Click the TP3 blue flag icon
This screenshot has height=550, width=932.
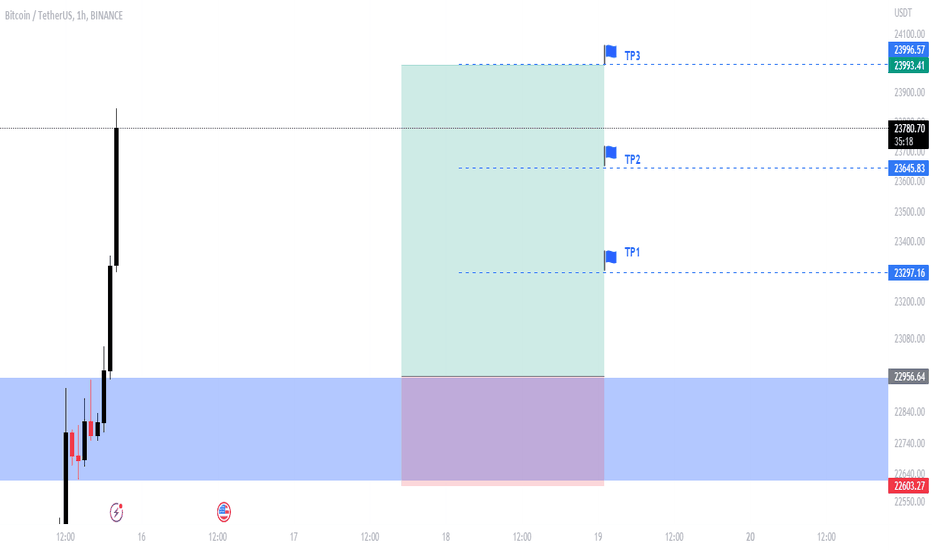coord(610,52)
